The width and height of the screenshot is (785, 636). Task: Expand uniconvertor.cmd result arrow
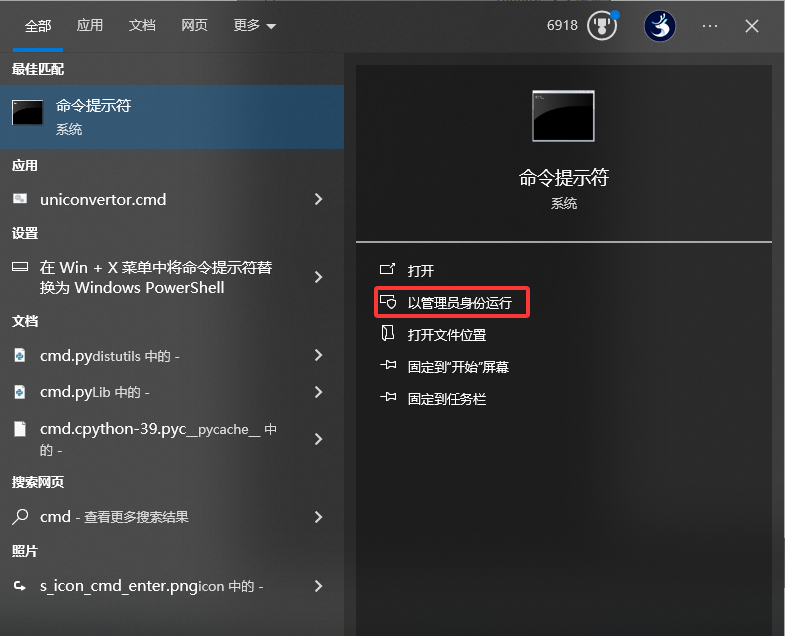[318, 199]
